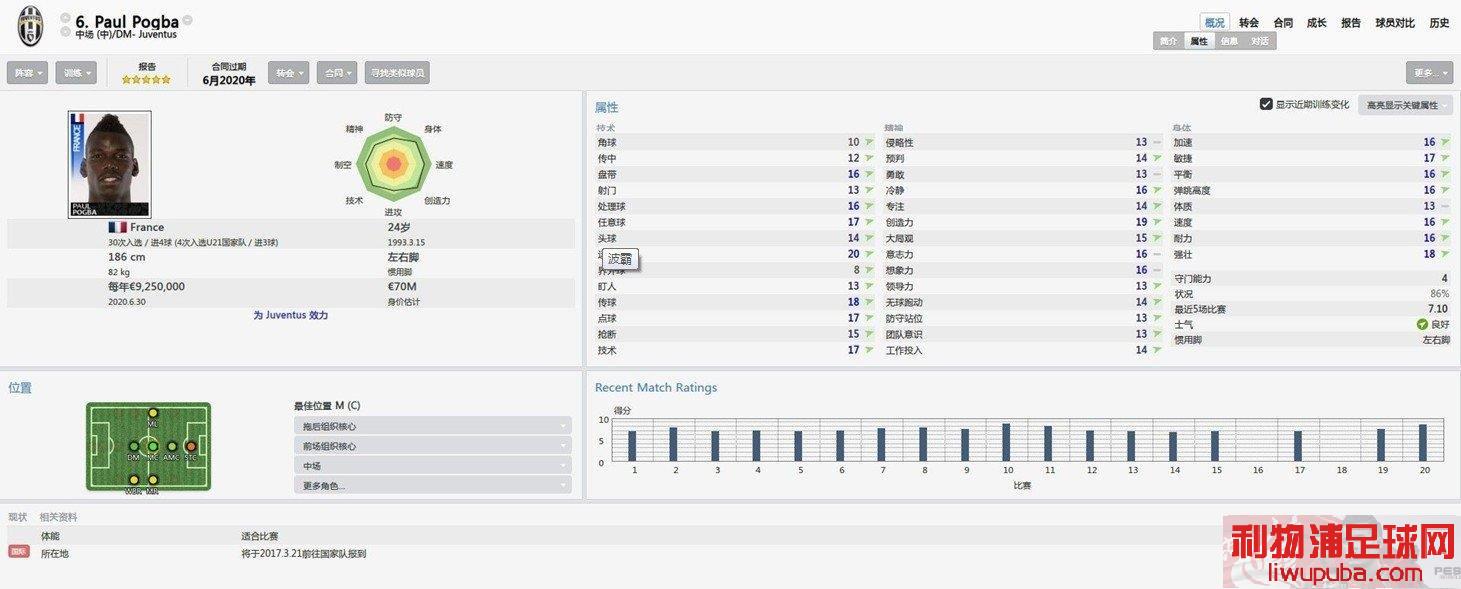Switch to the 历史 tab
This screenshot has height=589, width=1461.
pos(1439,22)
